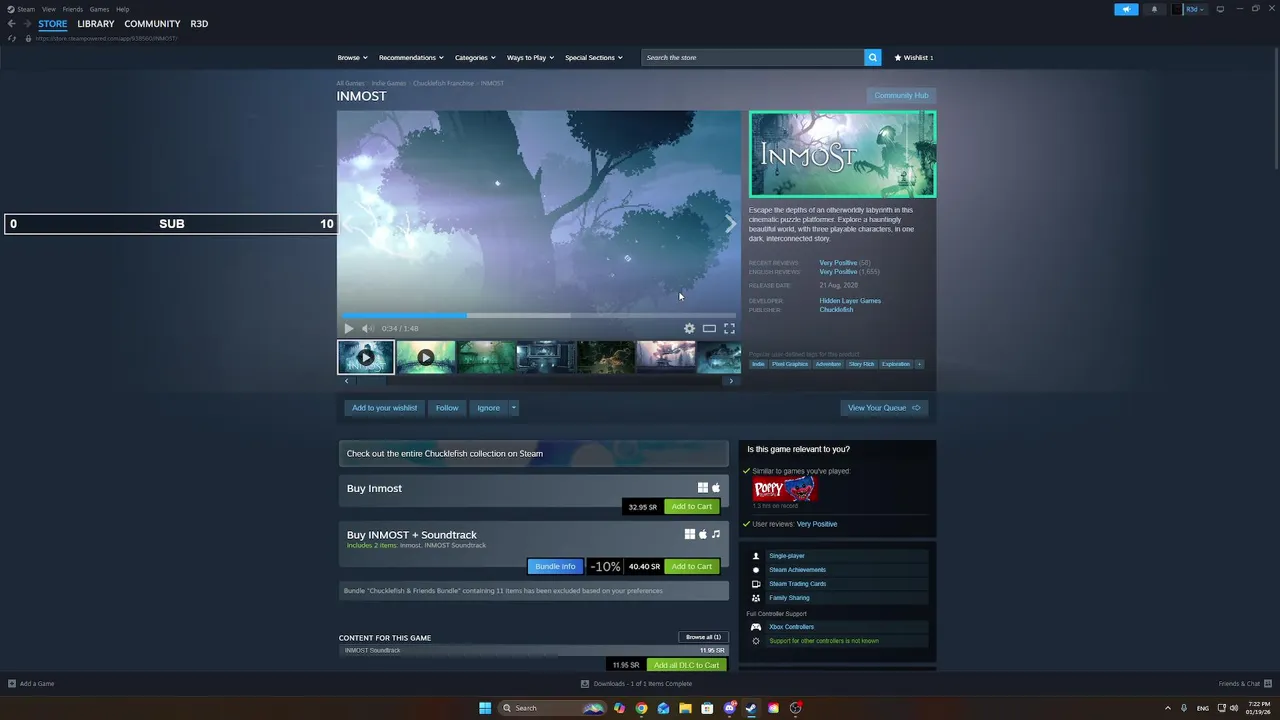The width and height of the screenshot is (1280, 720).
Task: Open the LIBRARY tab
Action: coord(96,24)
